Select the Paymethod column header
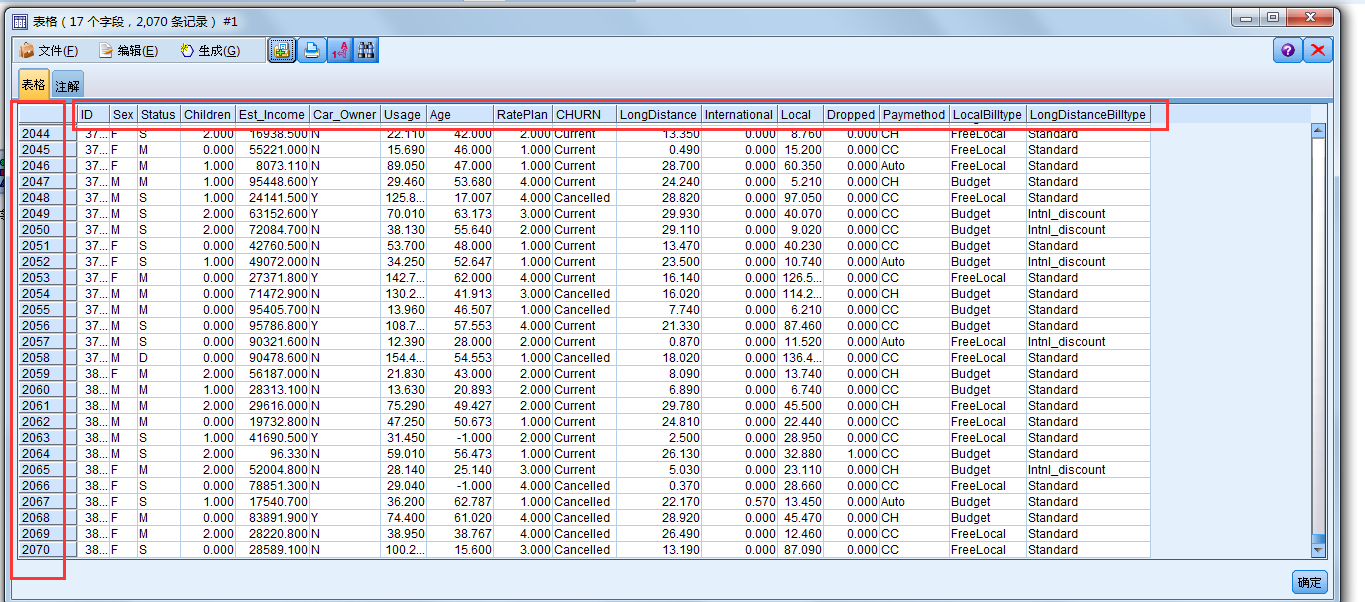The image size is (1365, 602). pos(912,114)
